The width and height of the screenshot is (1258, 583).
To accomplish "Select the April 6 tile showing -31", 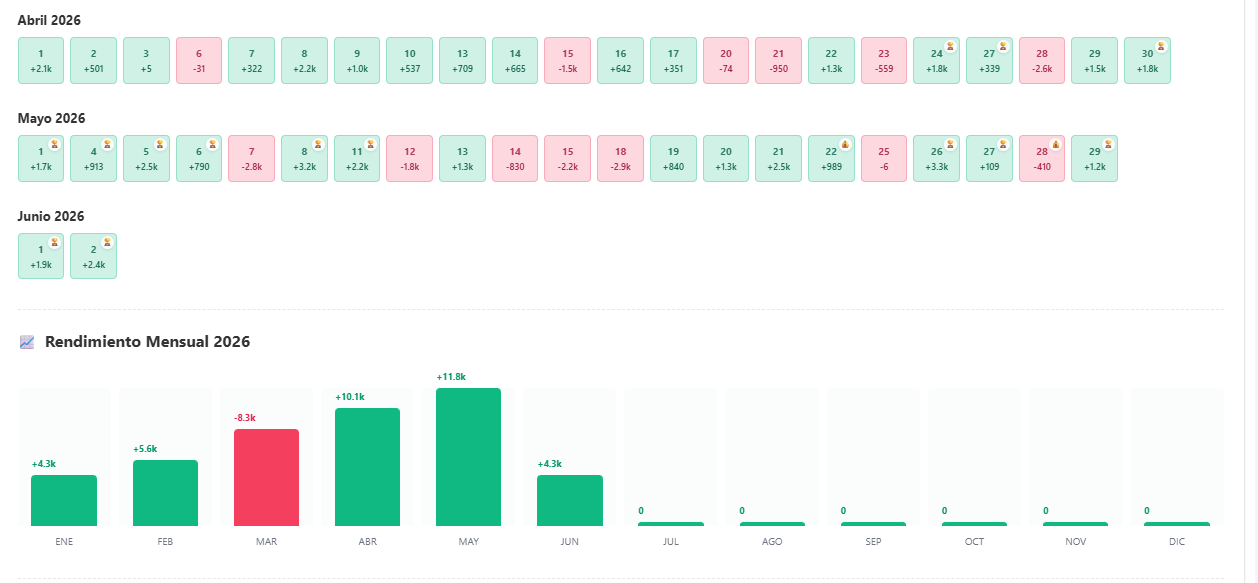I will tap(199, 60).
